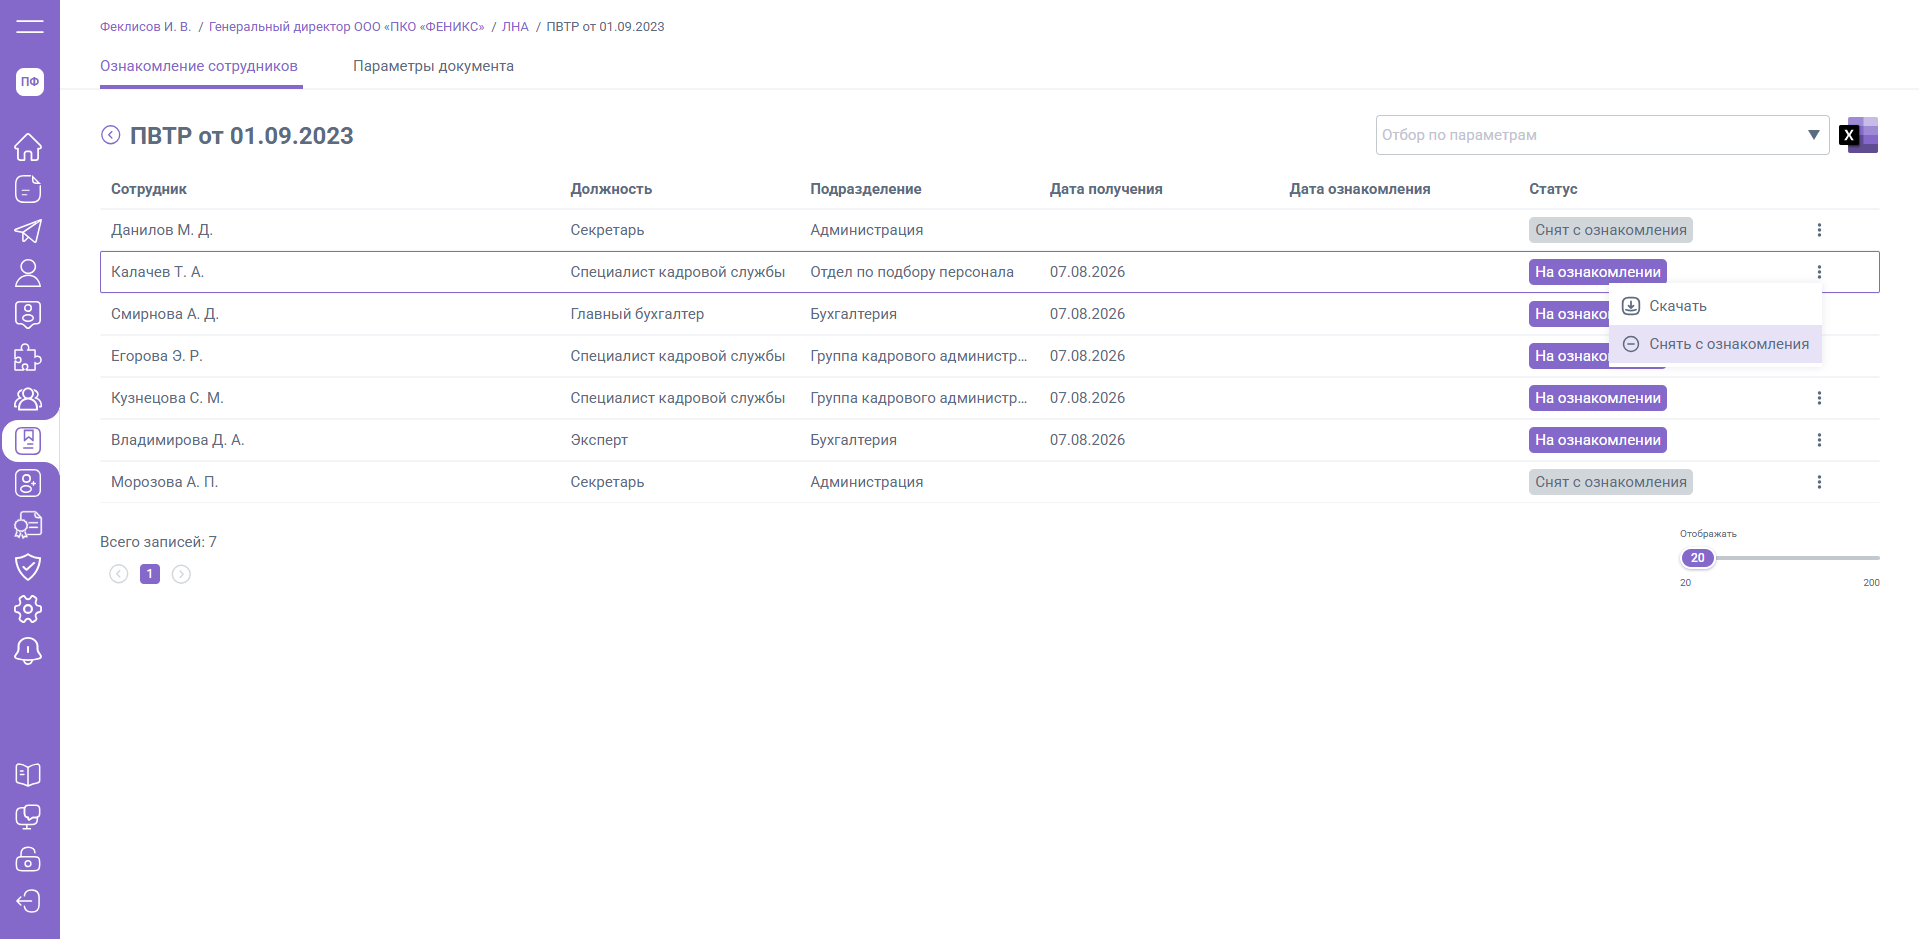The width and height of the screenshot is (1919, 939).
Task: Click the back arrow beside ПВТР title
Action: click(111, 135)
